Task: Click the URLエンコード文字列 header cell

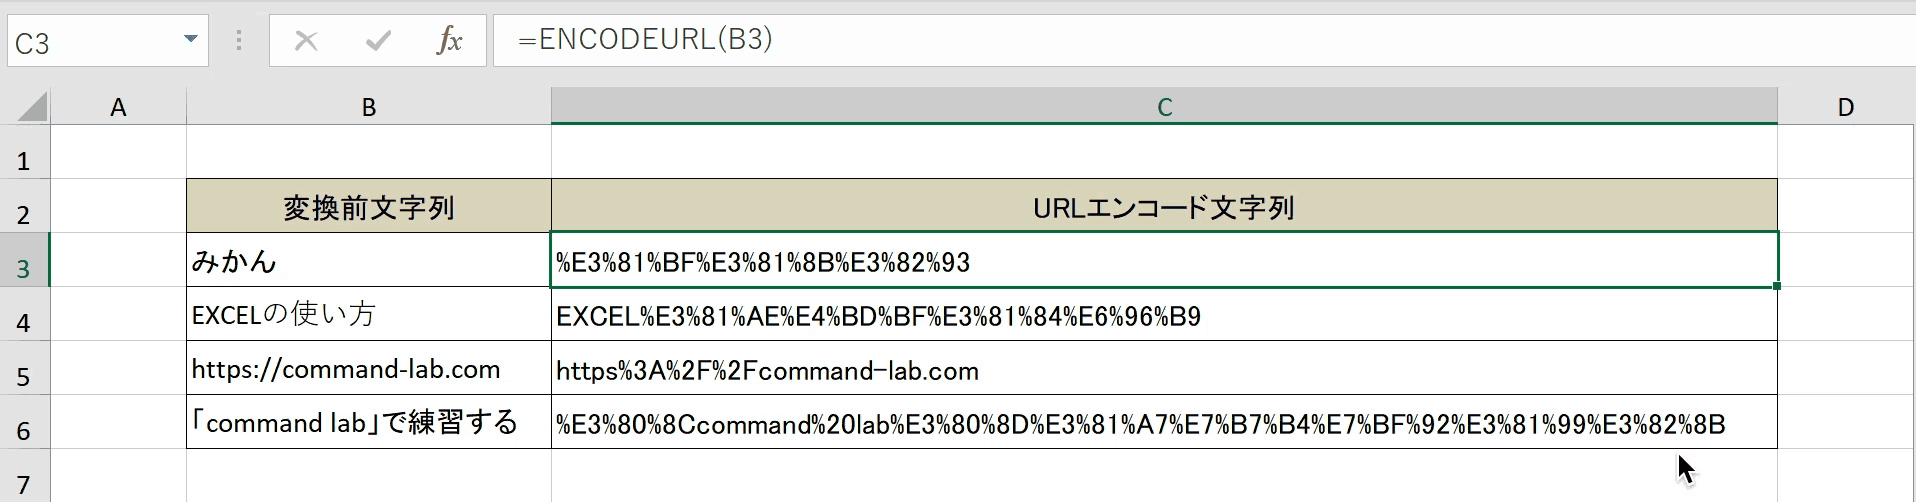Action: (1164, 207)
